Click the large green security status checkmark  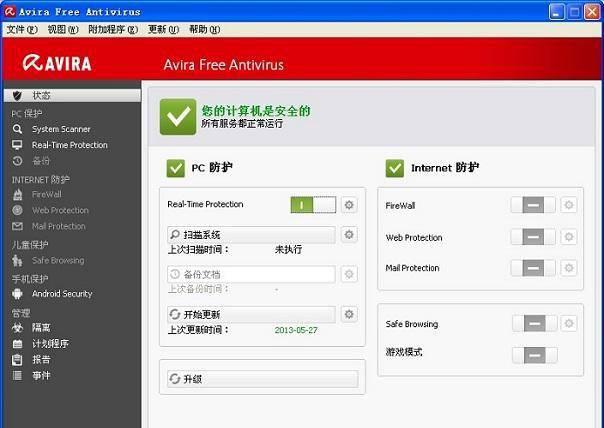[178, 117]
